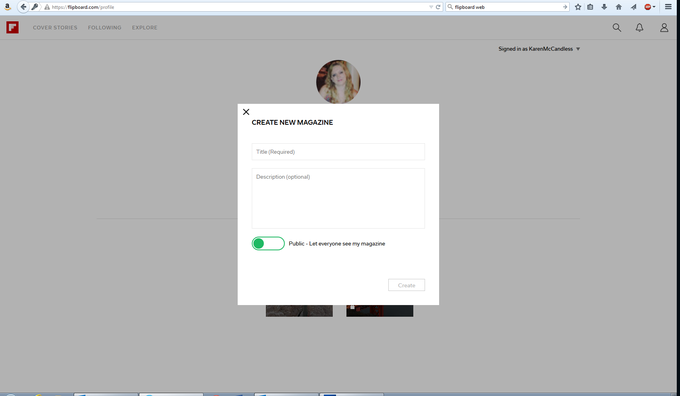680x396 pixels.
Task: Open the notifications bell icon
Action: [639, 27]
